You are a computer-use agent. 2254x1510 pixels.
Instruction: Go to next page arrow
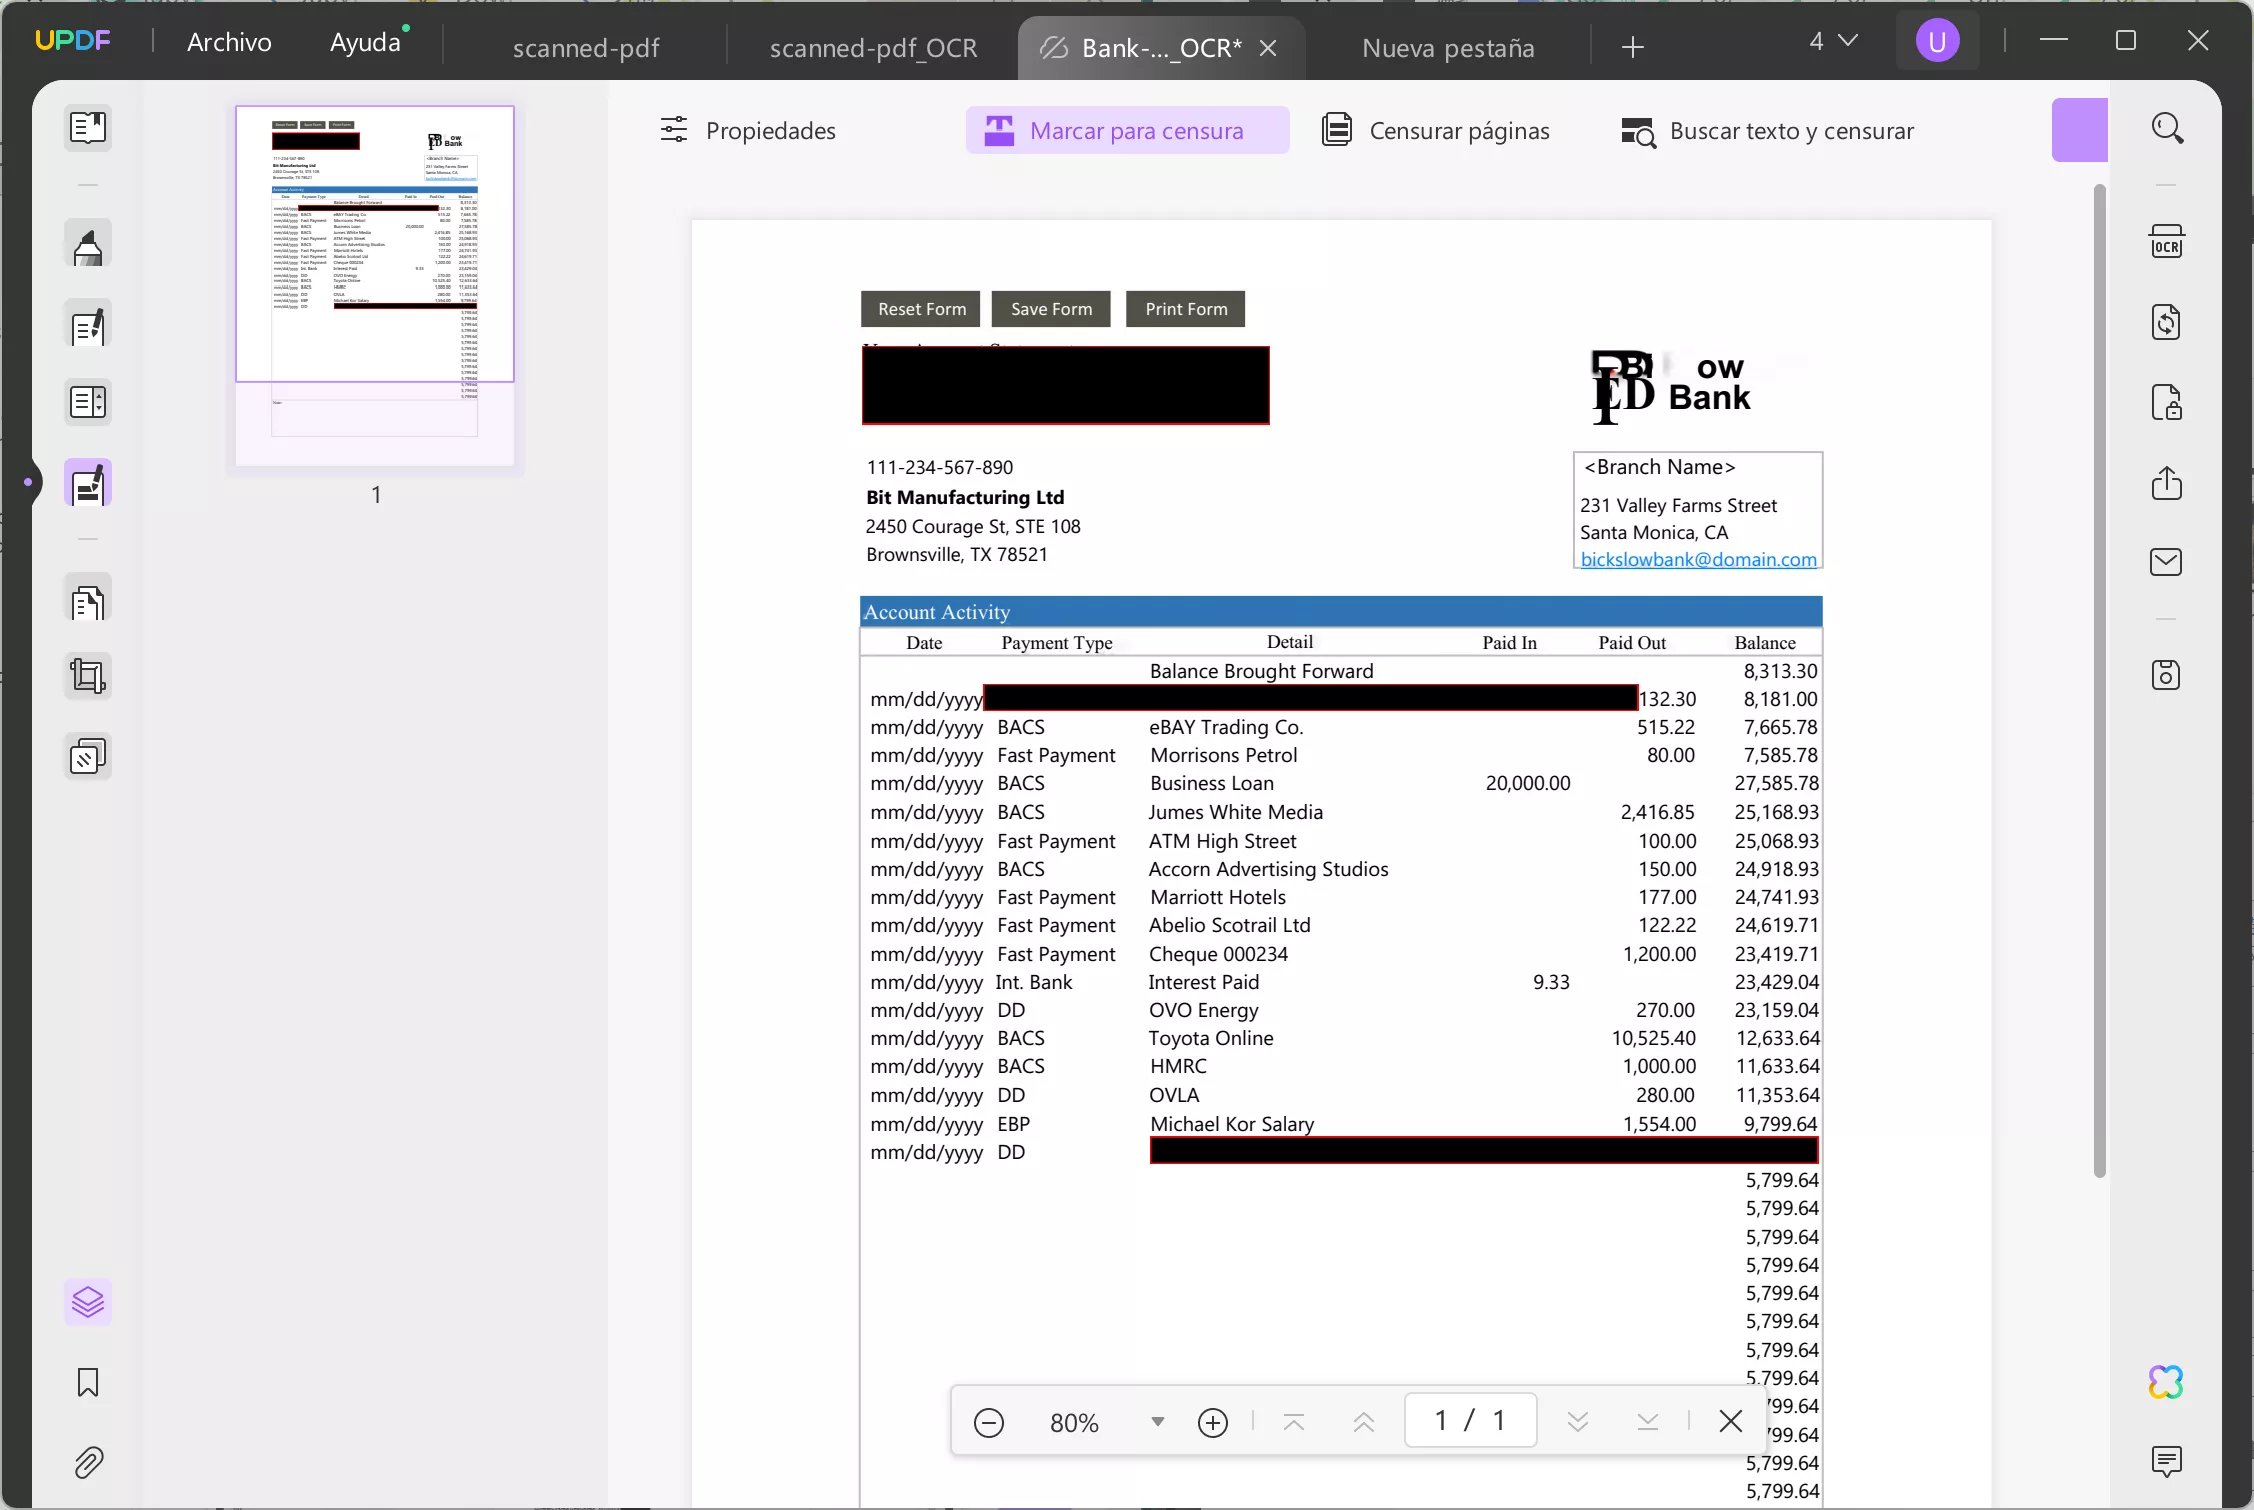1578,1421
